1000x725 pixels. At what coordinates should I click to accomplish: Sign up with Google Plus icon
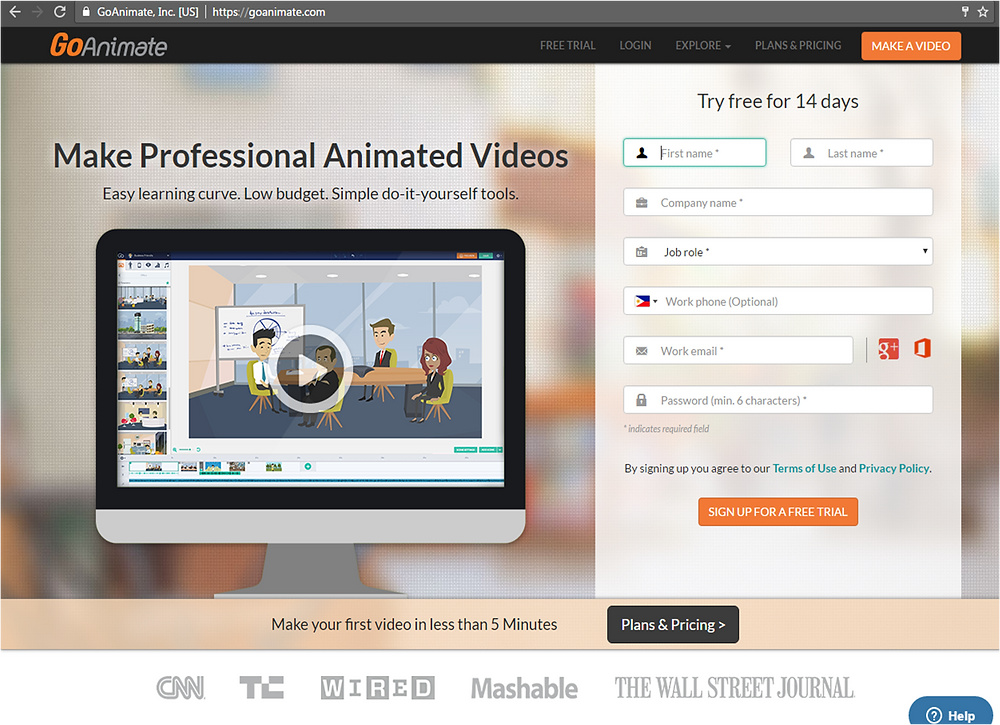[888, 349]
